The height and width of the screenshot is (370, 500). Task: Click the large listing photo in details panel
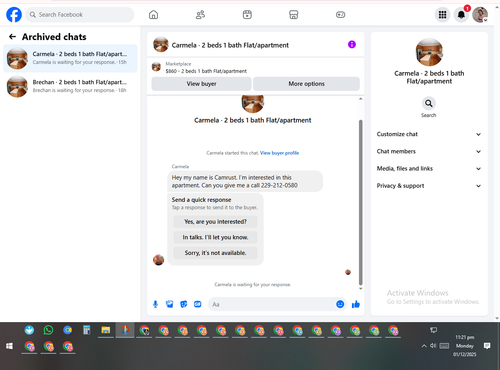click(x=429, y=52)
